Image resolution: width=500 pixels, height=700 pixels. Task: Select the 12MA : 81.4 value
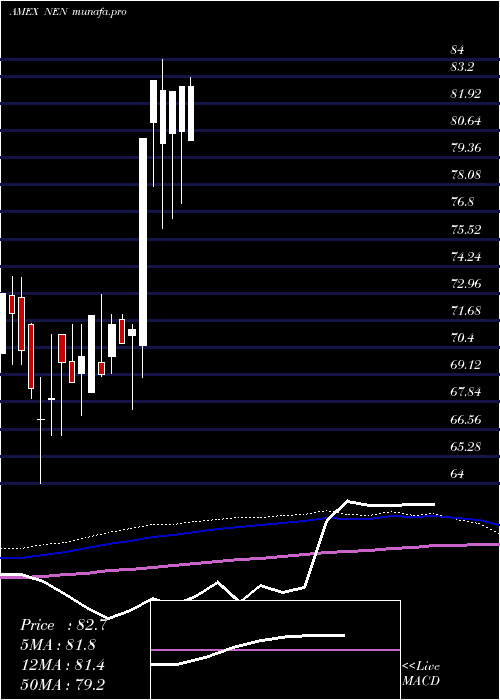pos(62,665)
